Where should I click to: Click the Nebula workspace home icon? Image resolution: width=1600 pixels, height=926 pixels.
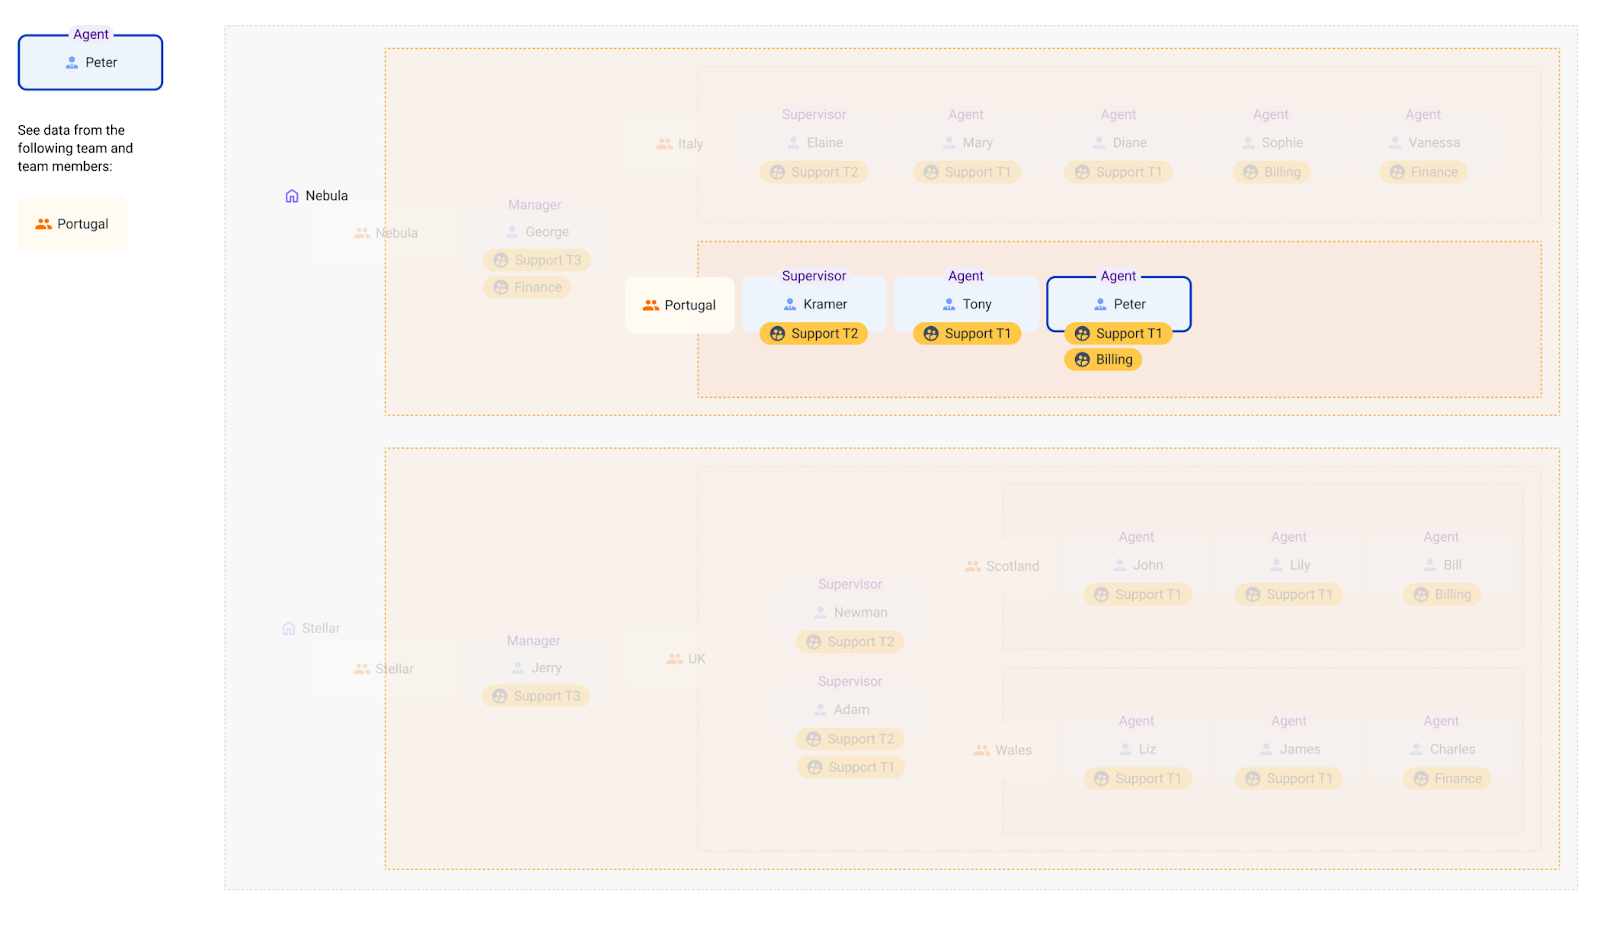291,195
